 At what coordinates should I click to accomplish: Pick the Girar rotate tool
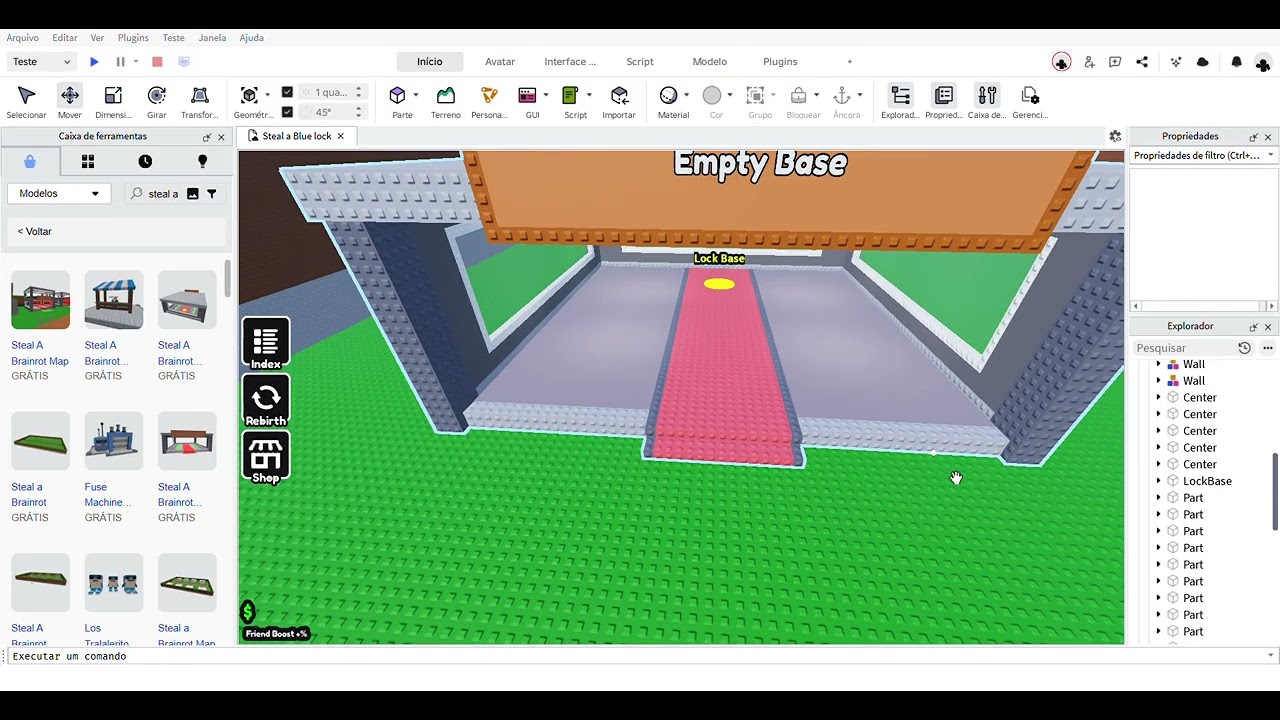(x=157, y=102)
